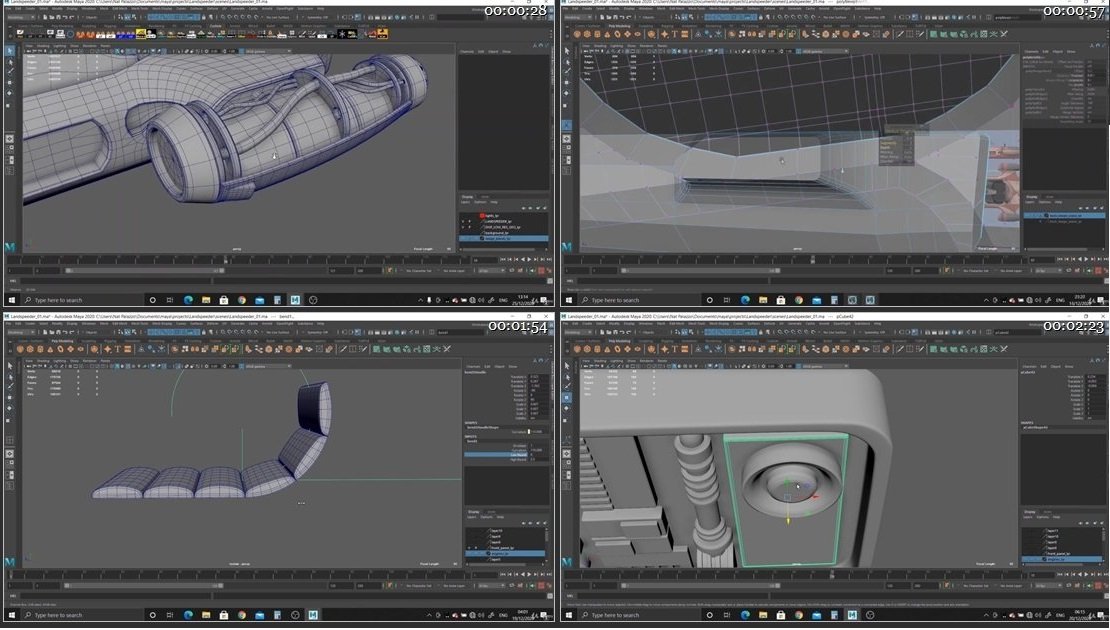Create a polygon plane in 00:02:23 frame shelf
Viewport: 1110px width, 630px height.
(x=627, y=349)
